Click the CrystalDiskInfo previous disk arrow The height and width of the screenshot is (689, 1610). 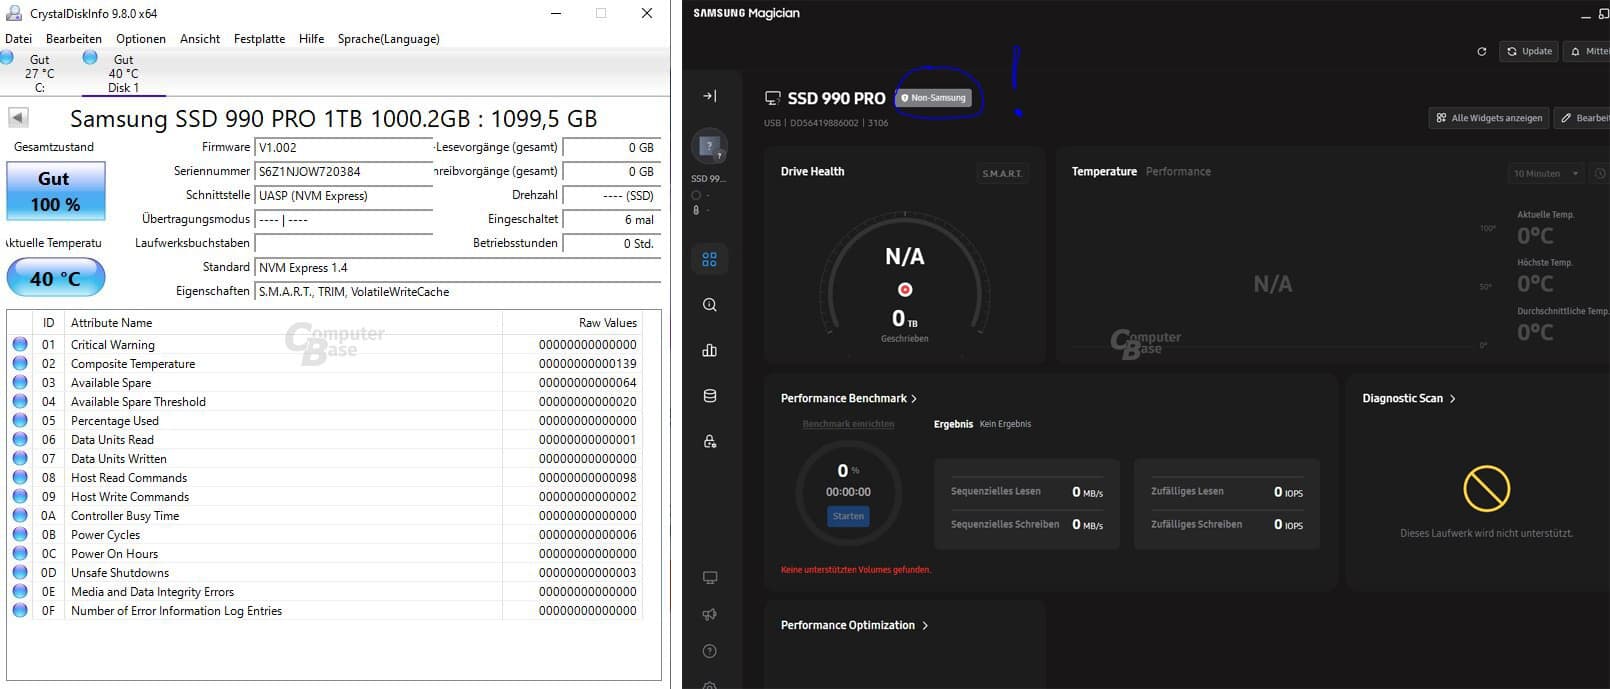[x=18, y=118]
